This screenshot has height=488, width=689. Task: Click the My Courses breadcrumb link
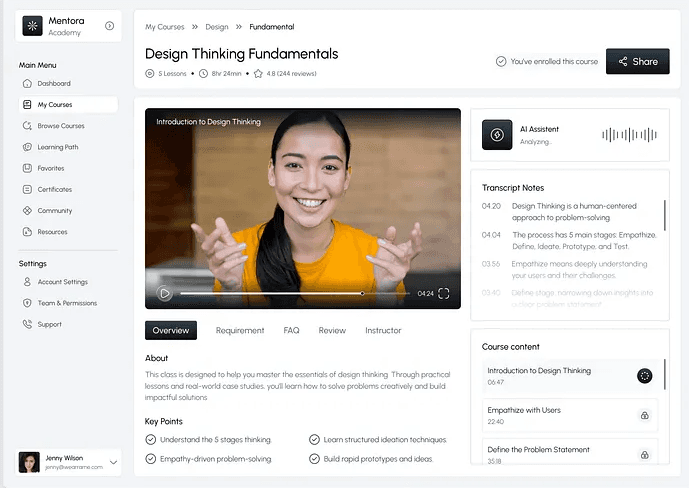coord(165,27)
